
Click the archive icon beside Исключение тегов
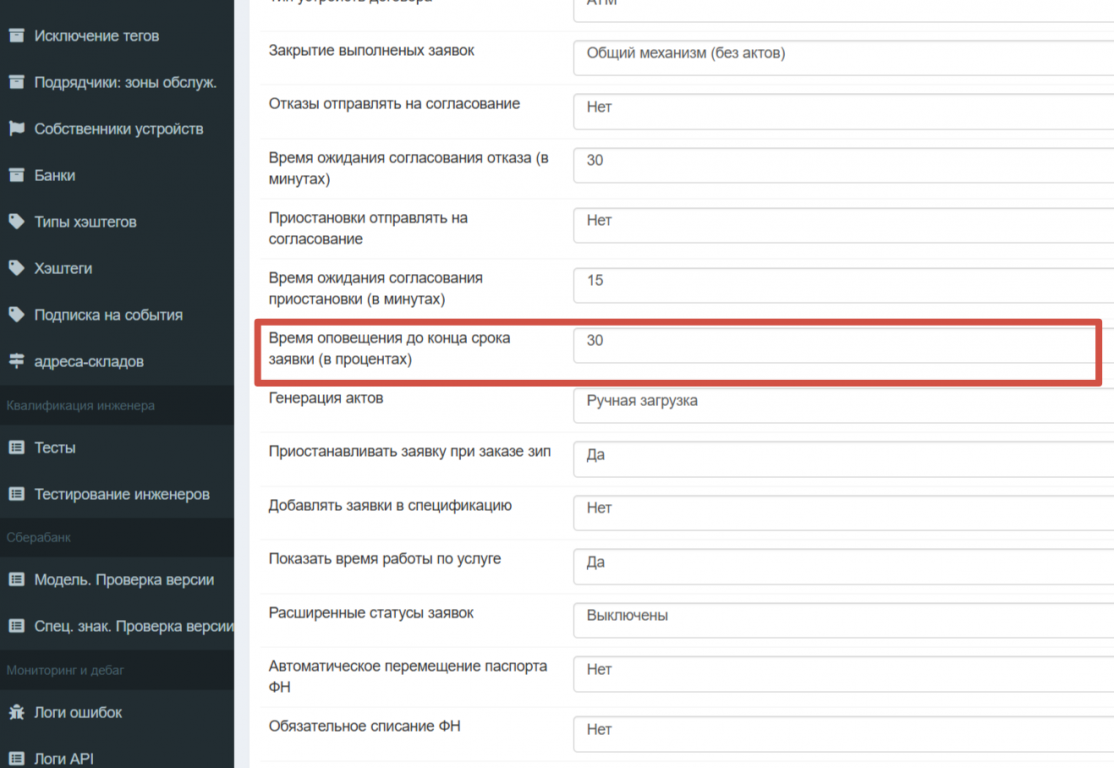16,36
